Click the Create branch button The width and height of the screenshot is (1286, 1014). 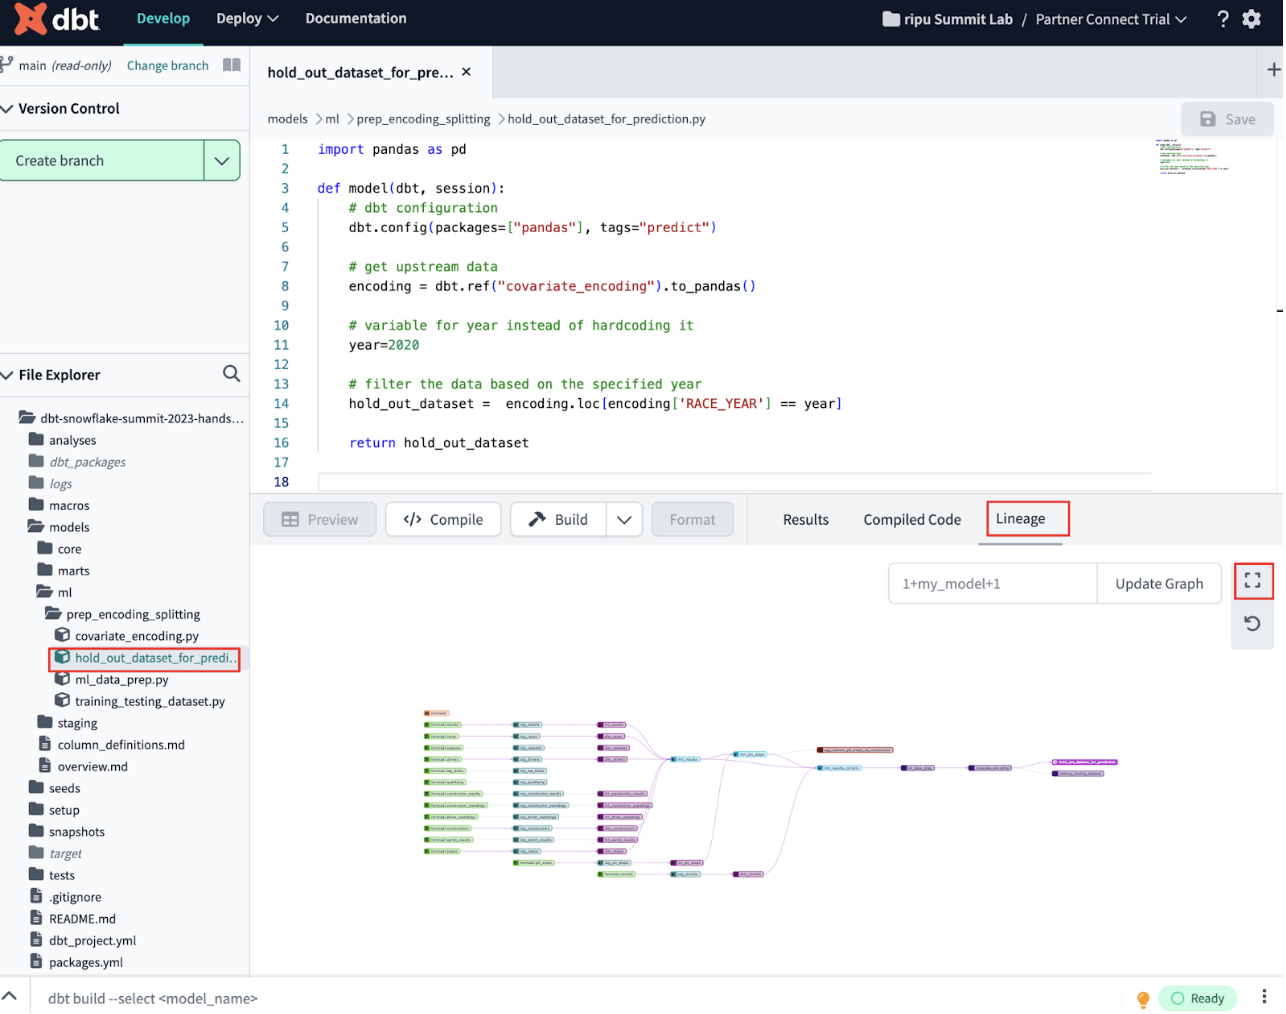coord(102,160)
